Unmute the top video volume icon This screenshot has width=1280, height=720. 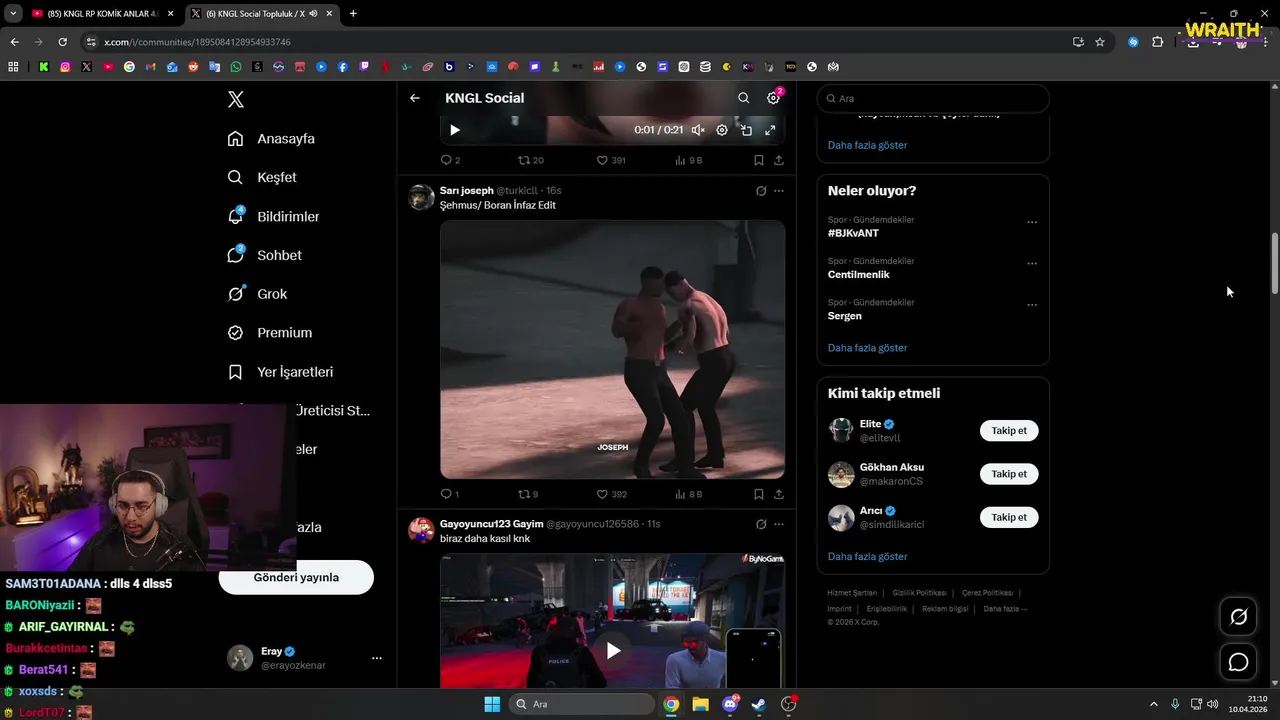point(698,130)
